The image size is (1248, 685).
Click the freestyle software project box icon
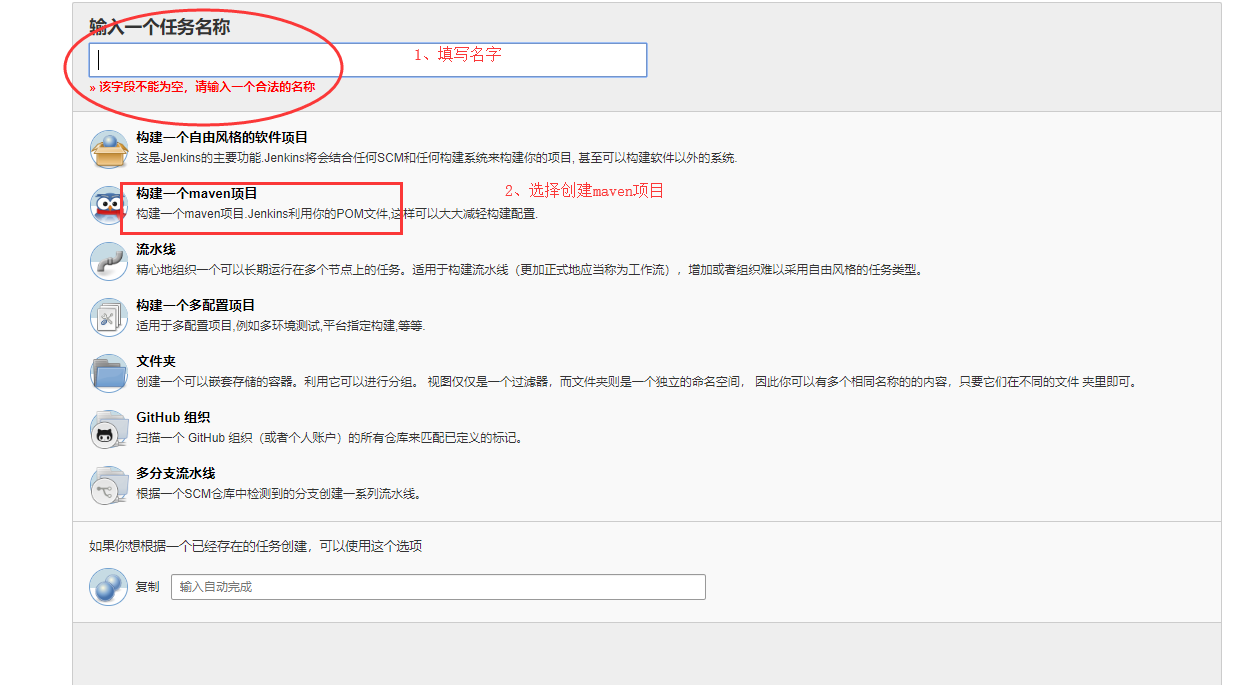tap(109, 149)
